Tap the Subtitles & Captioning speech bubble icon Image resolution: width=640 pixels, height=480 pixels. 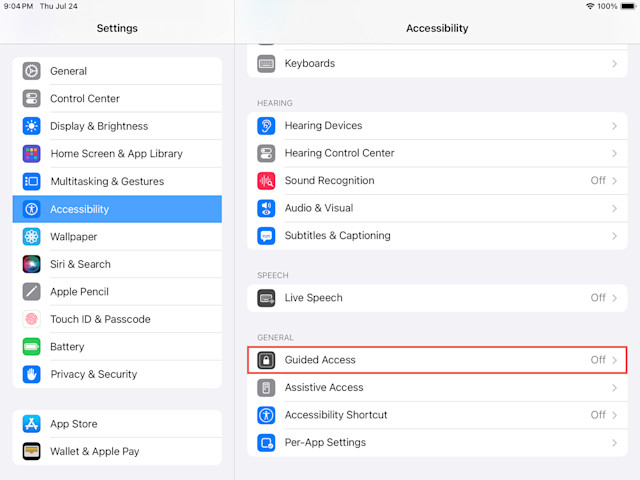[x=266, y=236]
